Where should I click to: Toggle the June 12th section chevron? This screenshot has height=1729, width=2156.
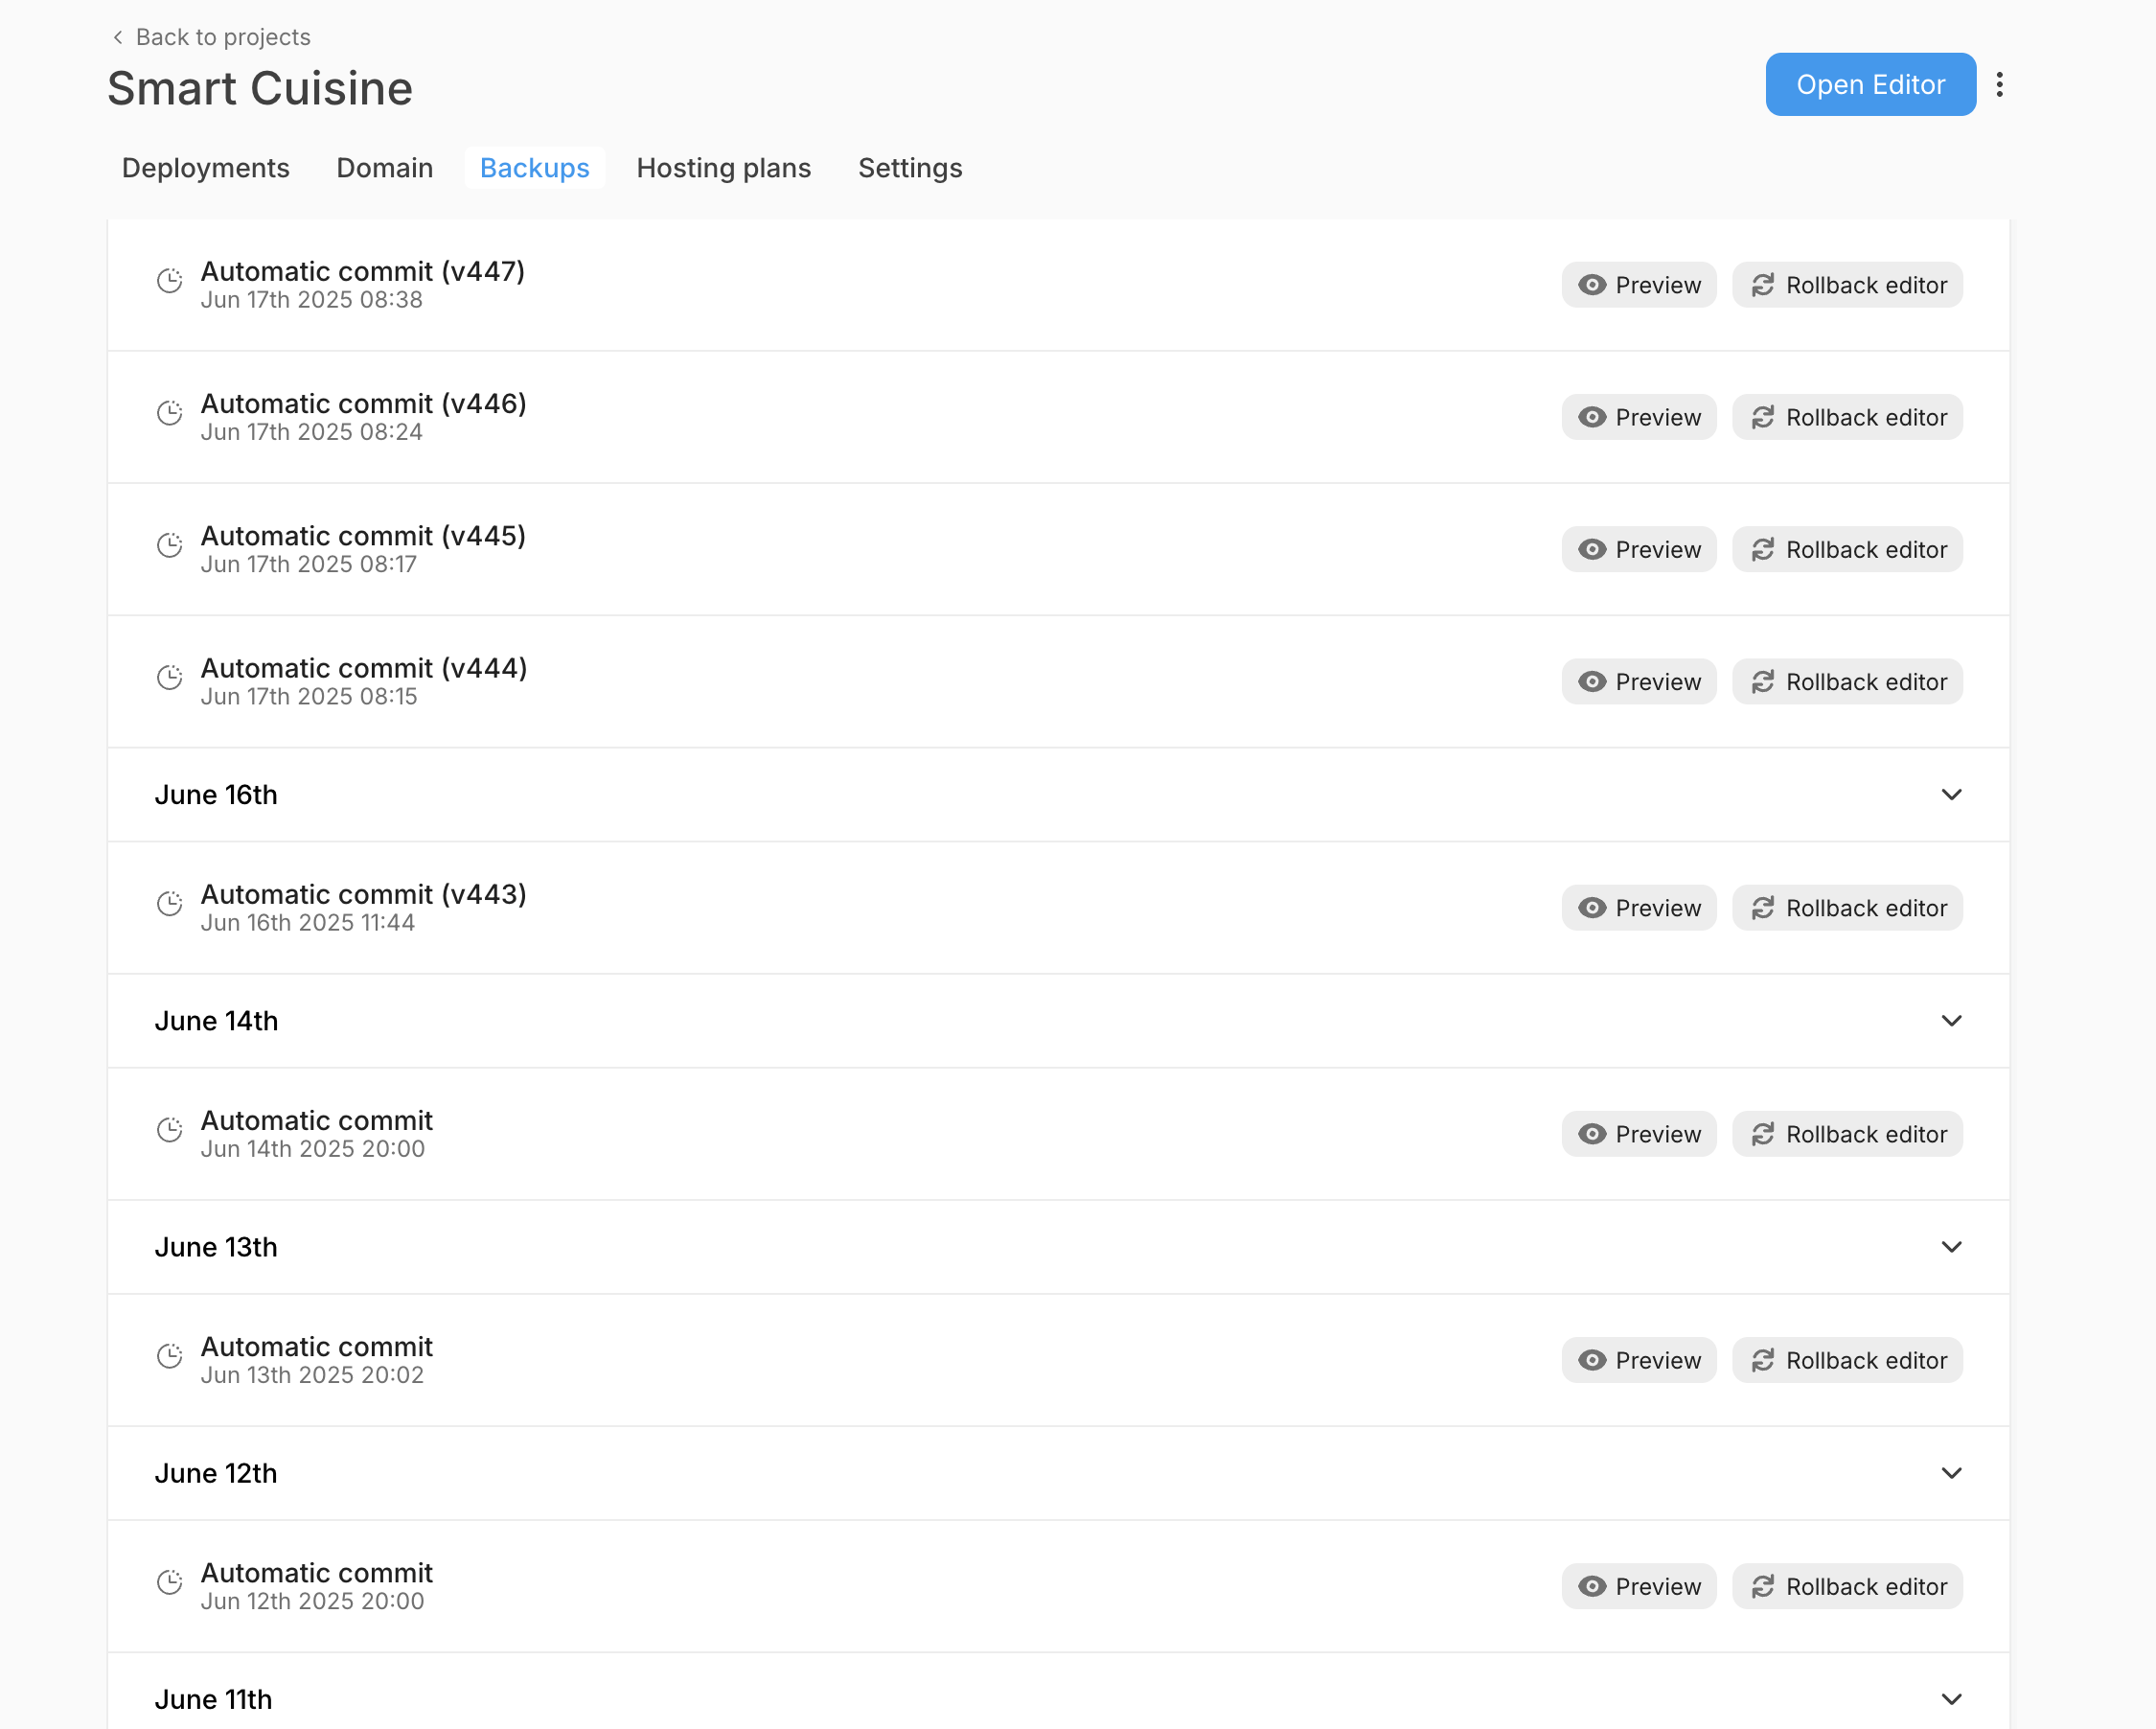(1950, 1473)
